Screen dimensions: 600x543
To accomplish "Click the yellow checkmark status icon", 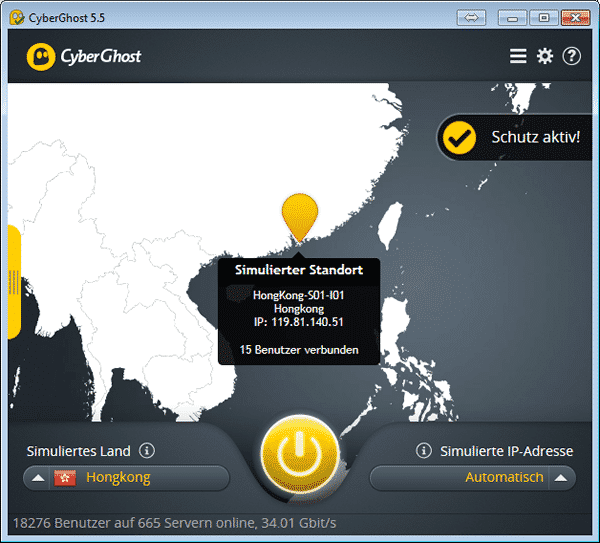I will point(459,137).
